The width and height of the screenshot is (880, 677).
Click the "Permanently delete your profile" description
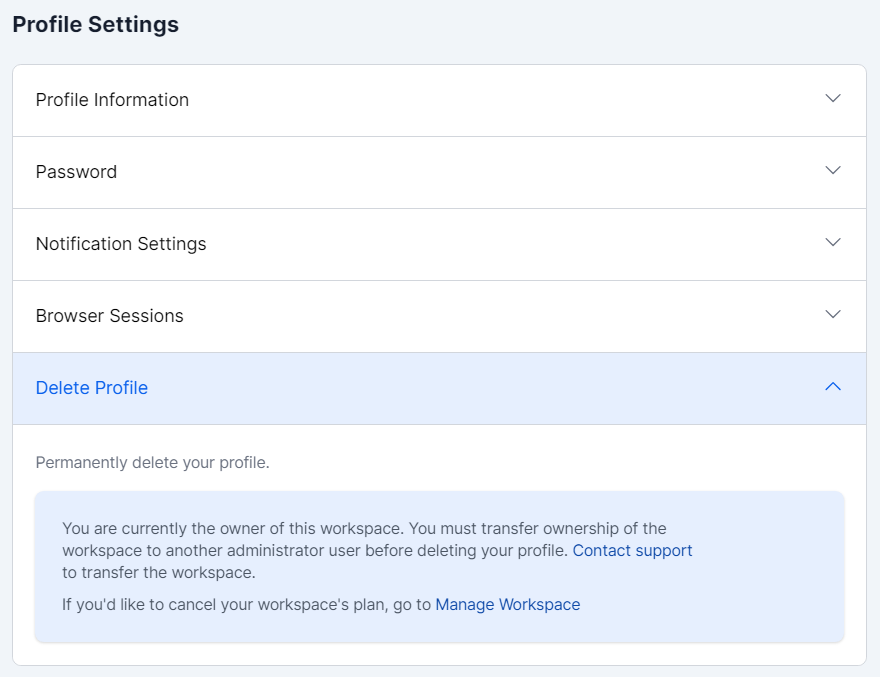click(x=153, y=463)
